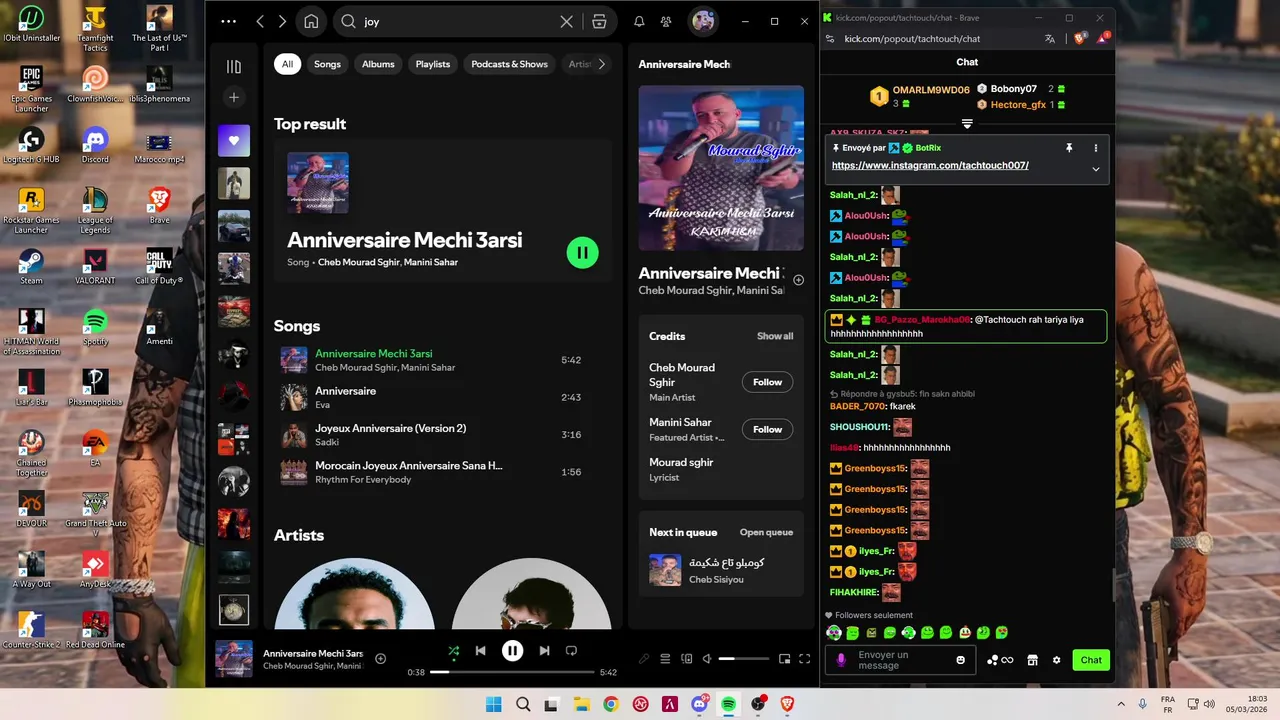Toggle repeat mode in the player

(x=571, y=651)
